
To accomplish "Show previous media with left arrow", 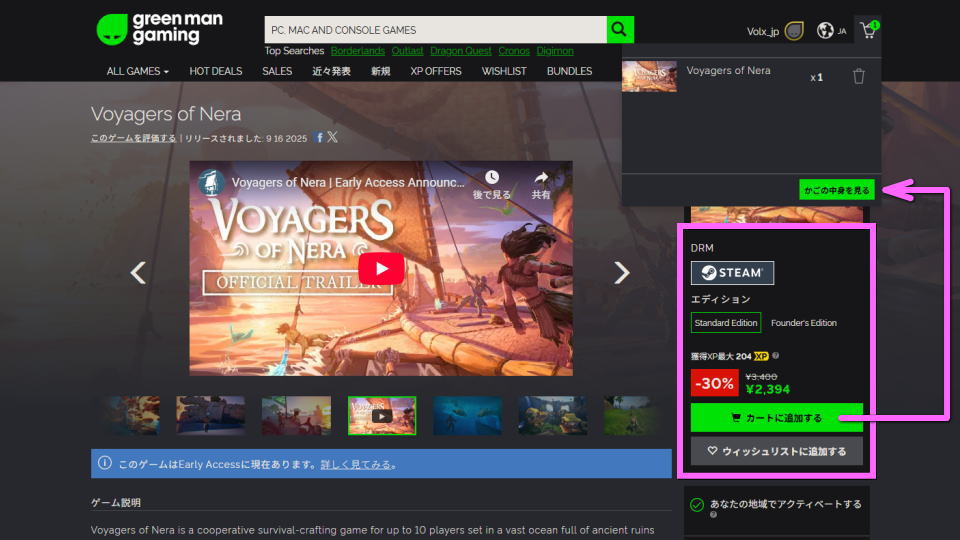I will [138, 272].
